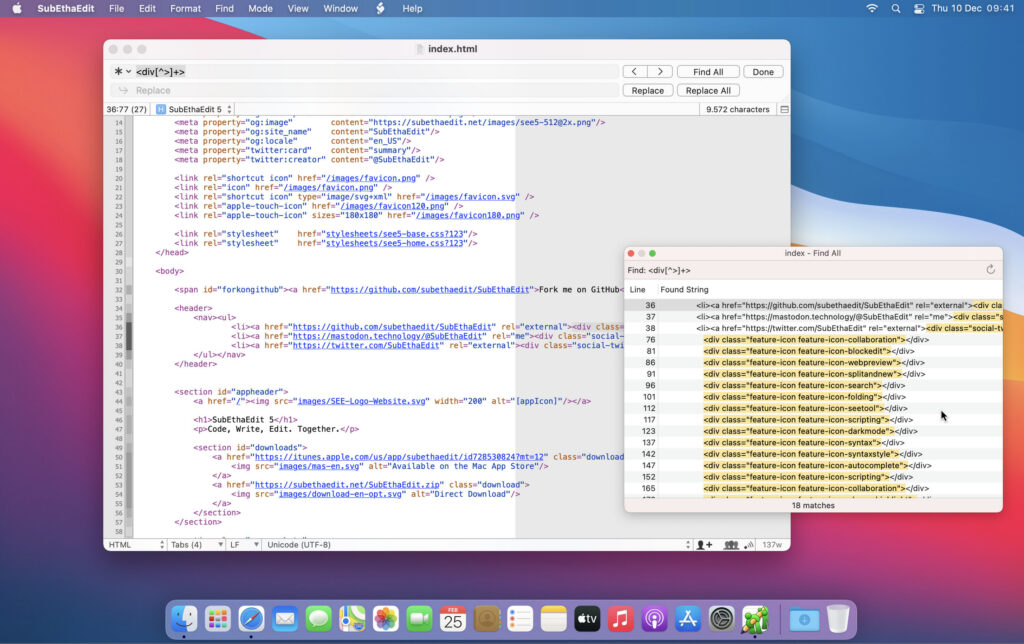This screenshot has width=1024, height=644.
Task: Refresh the Find All results
Action: point(990,270)
